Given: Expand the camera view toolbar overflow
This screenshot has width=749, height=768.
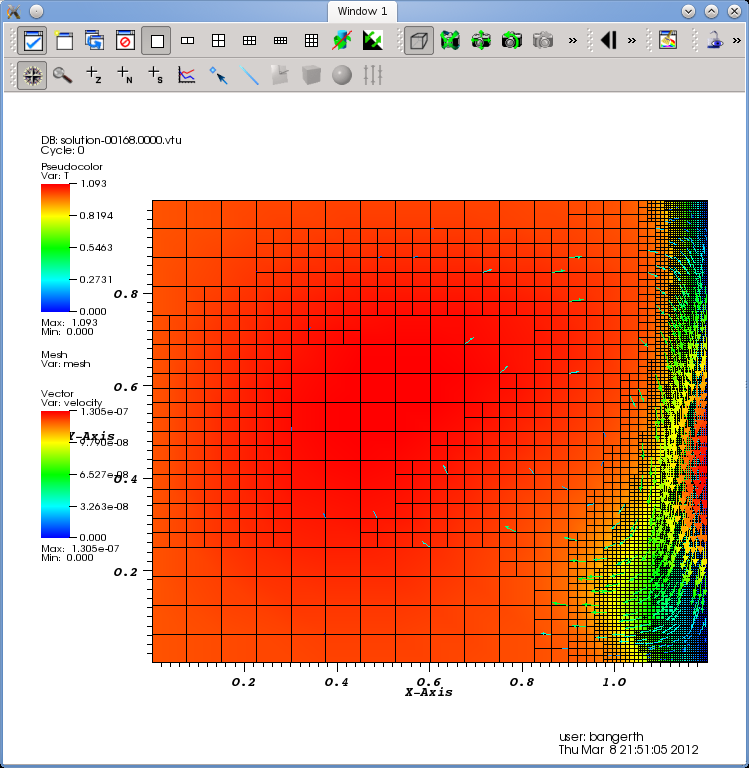Looking at the screenshot, I should pyautogui.click(x=573, y=41).
